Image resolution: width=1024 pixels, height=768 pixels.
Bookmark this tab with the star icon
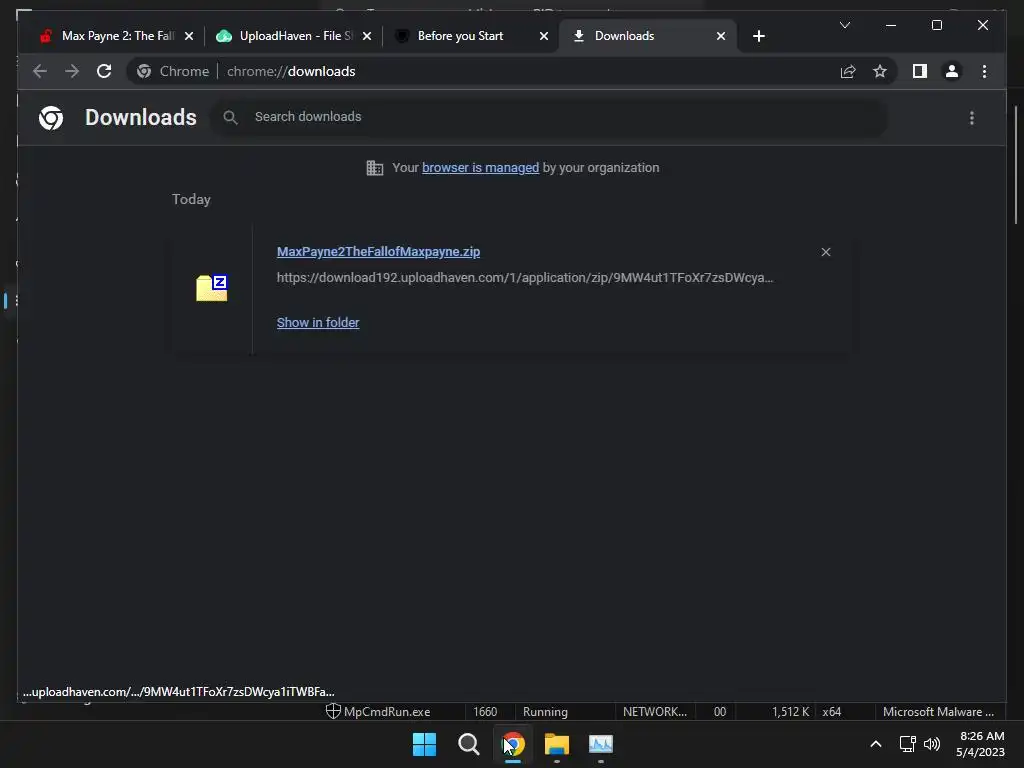[x=880, y=71]
